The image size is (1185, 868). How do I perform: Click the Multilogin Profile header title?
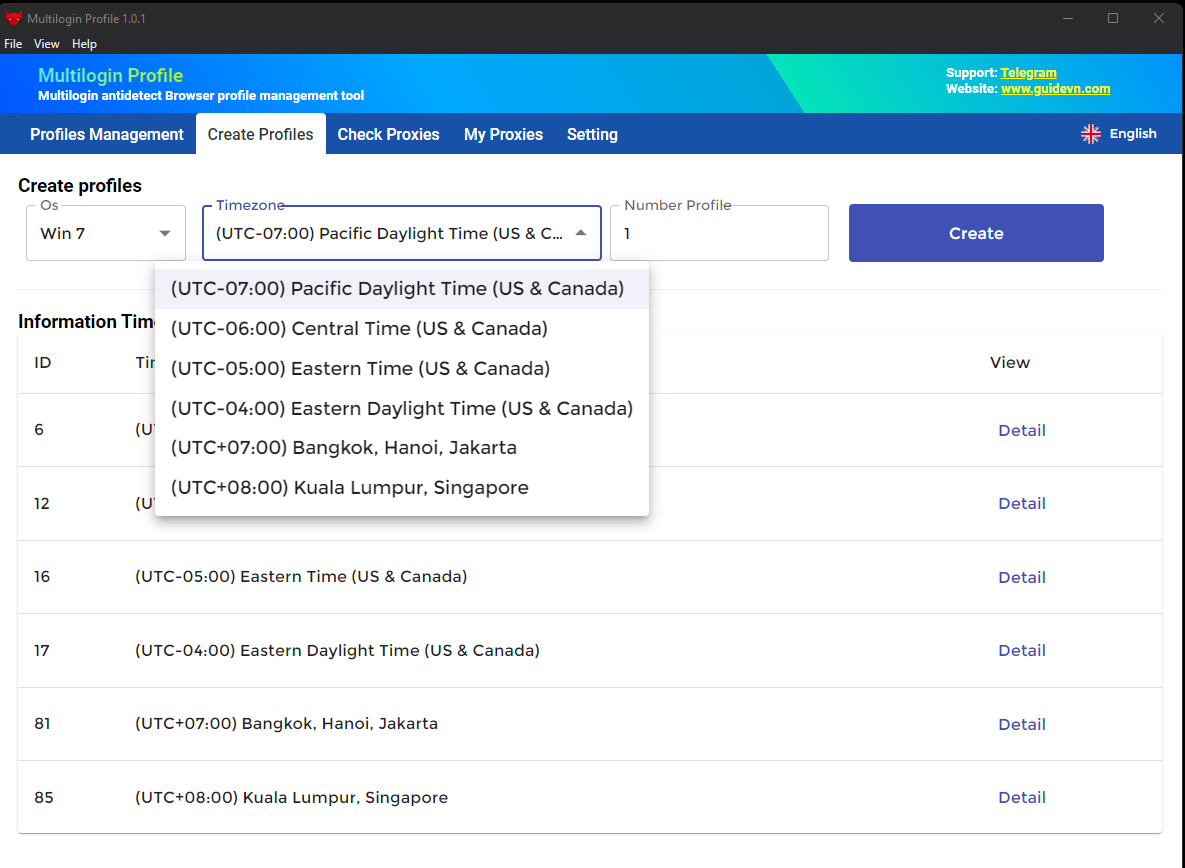pos(110,76)
